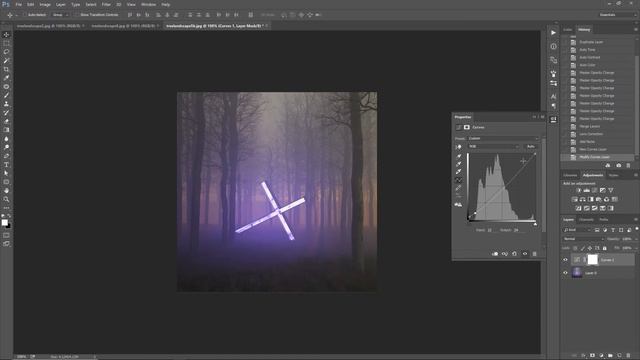Open the Image menu

click(x=45, y=4)
